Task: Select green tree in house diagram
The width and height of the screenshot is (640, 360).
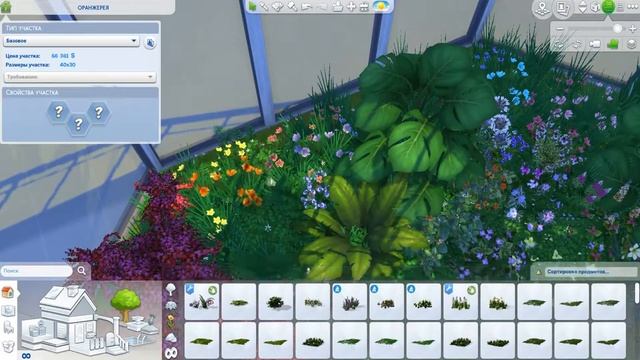Action: click(126, 304)
